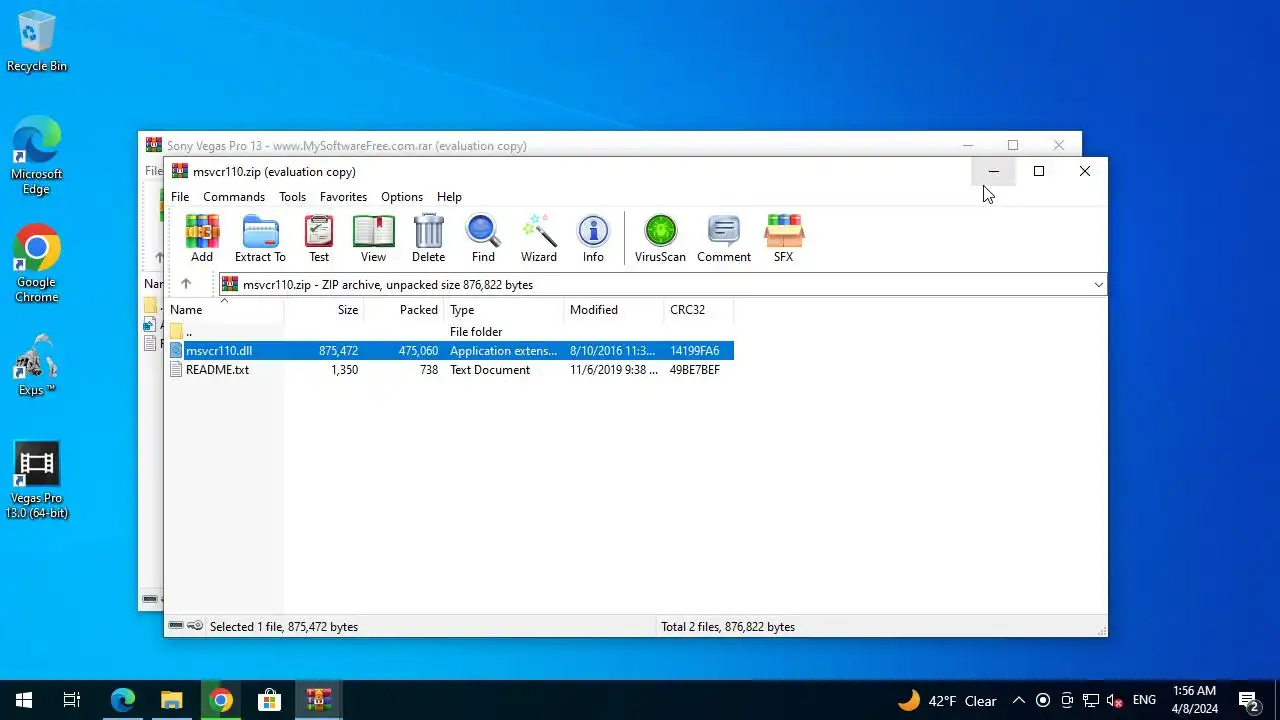Open the notification center

tap(1248, 700)
